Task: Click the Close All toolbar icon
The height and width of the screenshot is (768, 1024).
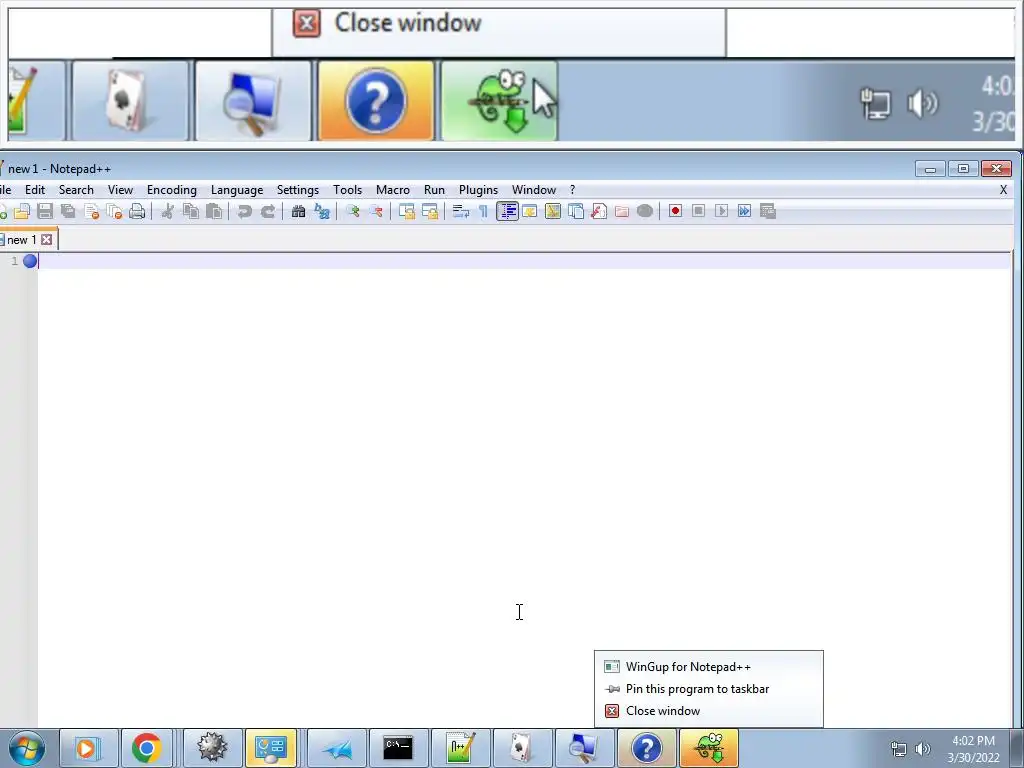Action: click(114, 211)
